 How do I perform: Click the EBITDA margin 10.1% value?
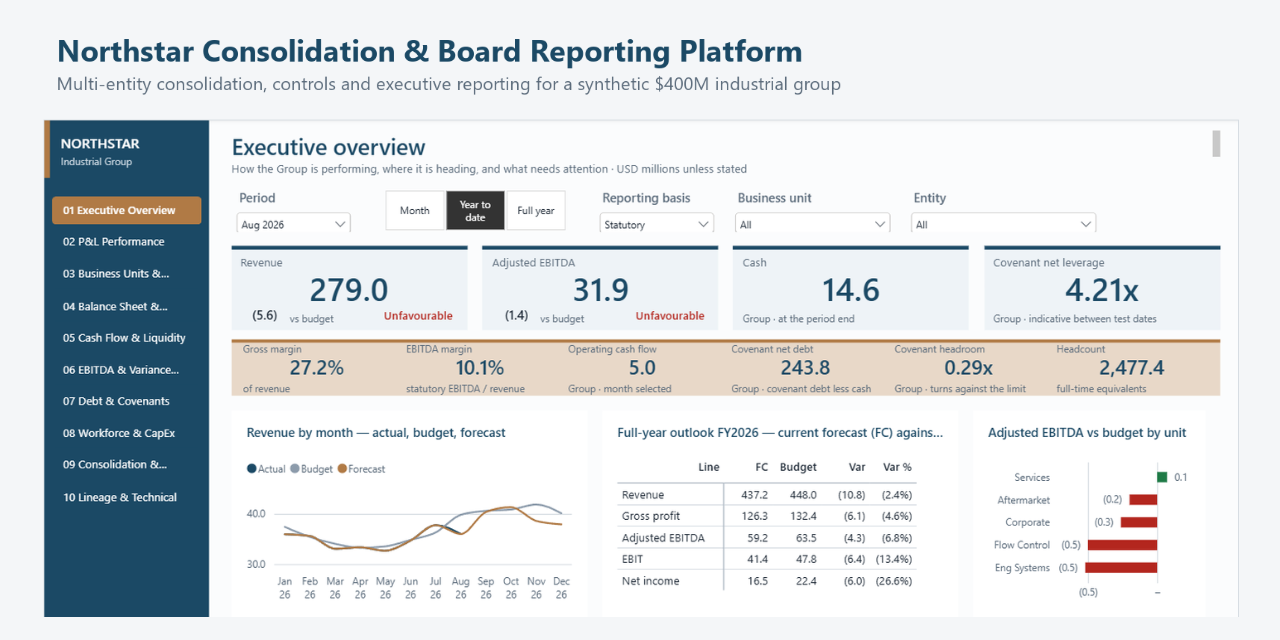(480, 368)
